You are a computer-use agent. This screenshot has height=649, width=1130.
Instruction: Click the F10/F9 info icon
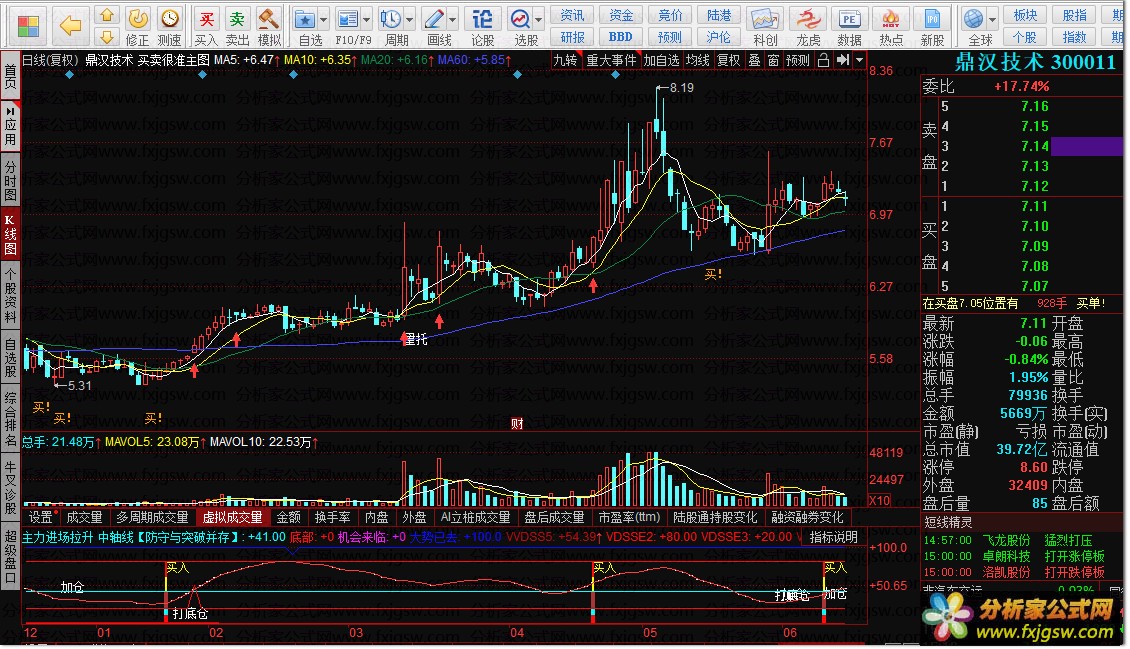348,19
